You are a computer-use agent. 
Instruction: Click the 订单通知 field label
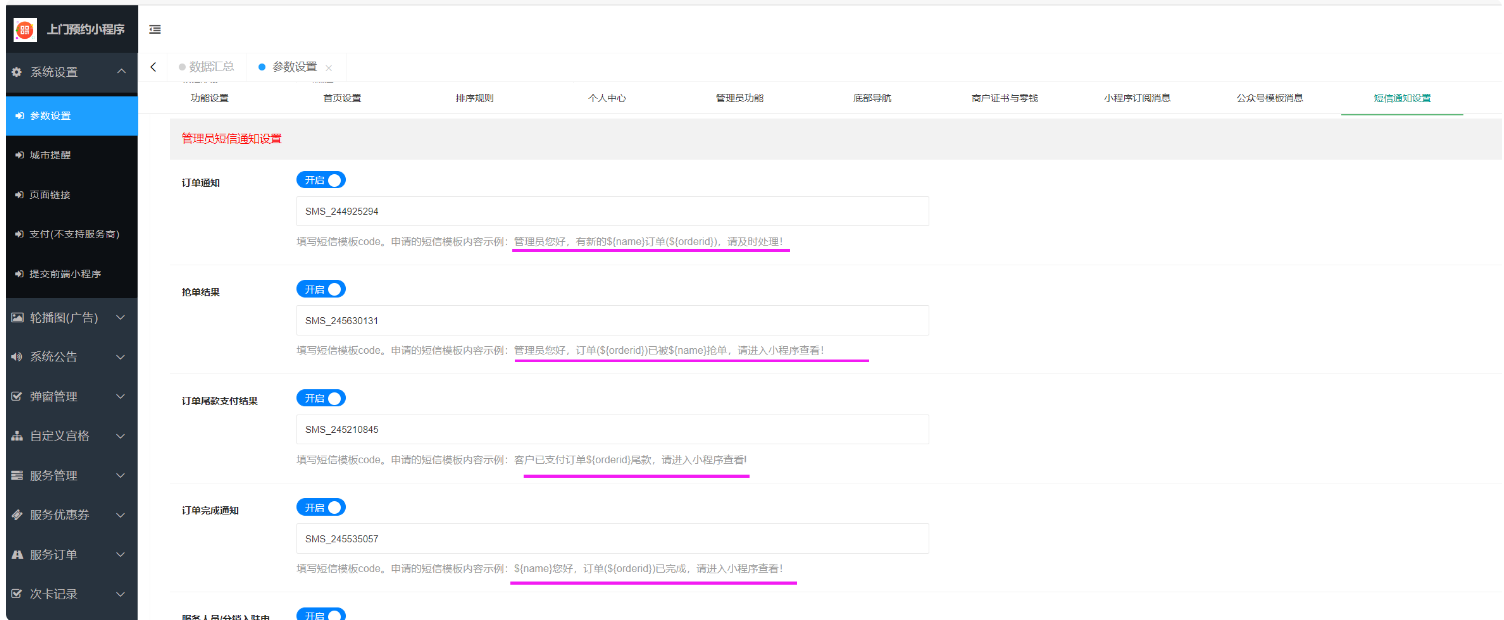pyautogui.click(x=201, y=183)
